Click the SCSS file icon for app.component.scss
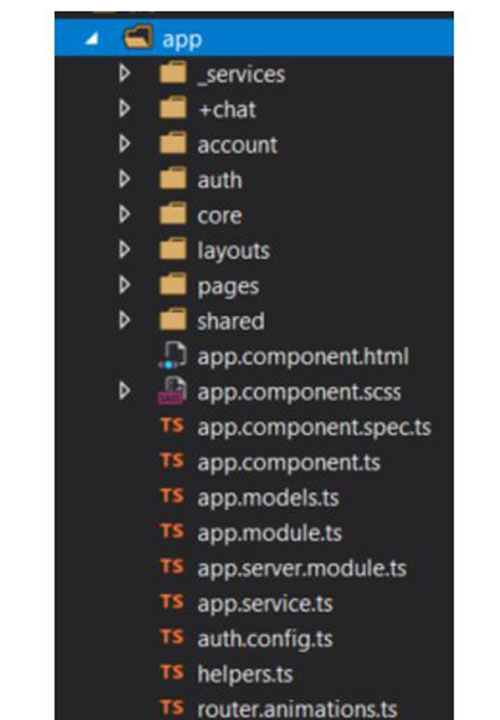 tap(172, 391)
